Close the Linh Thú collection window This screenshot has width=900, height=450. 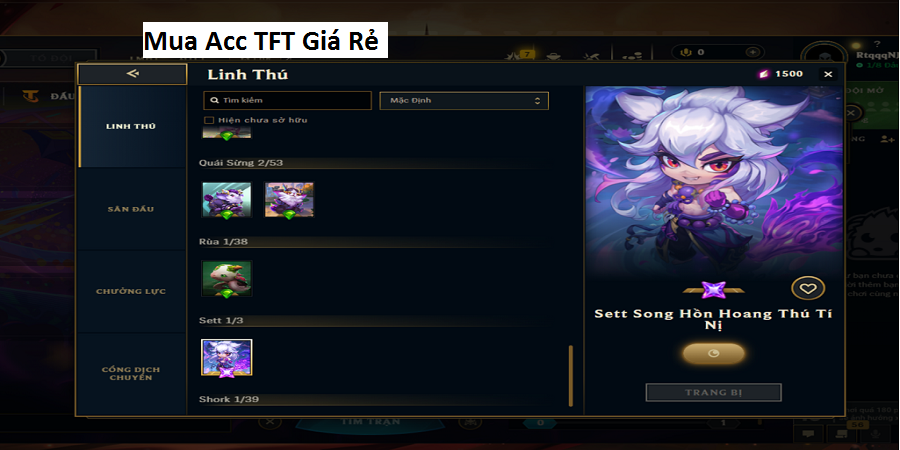coord(828,74)
